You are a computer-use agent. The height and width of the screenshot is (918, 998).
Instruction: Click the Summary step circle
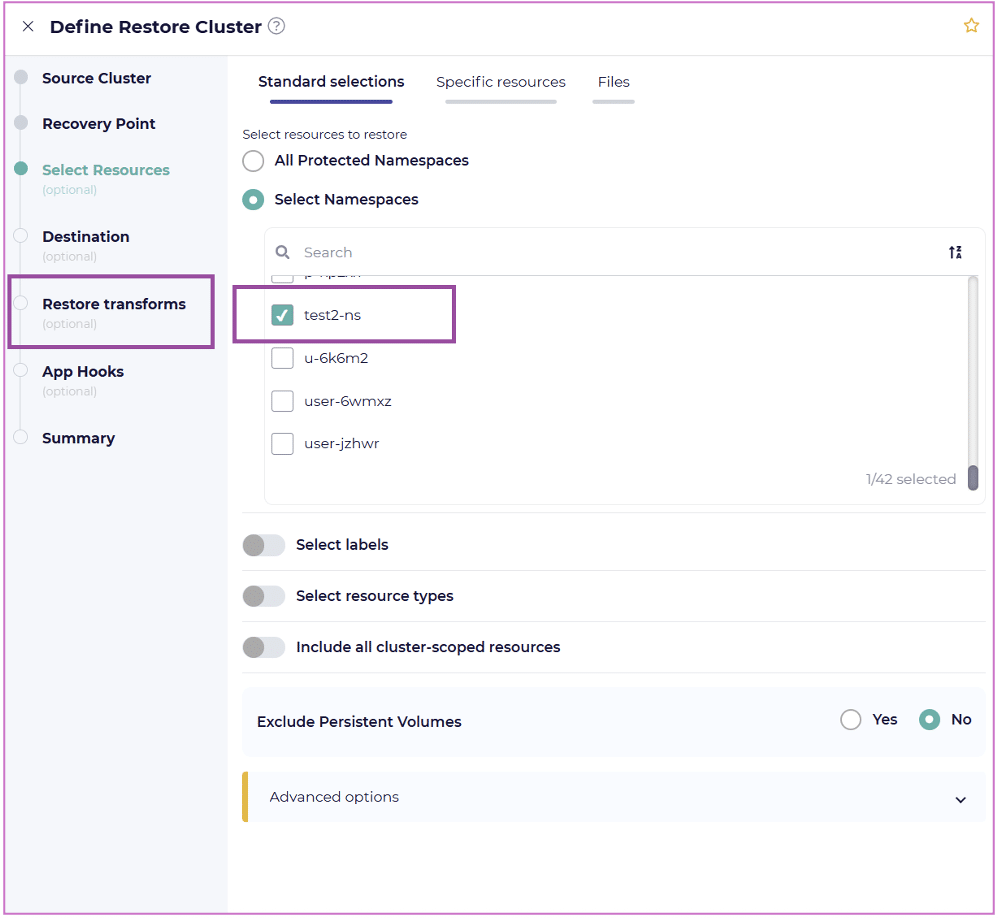pyautogui.click(x=21, y=437)
